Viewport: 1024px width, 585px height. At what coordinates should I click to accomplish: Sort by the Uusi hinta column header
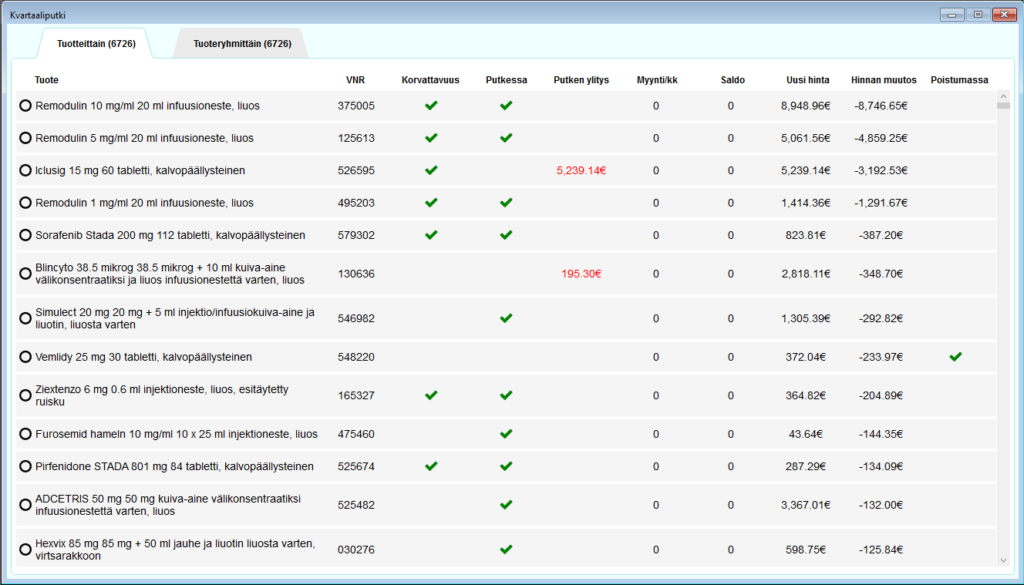pyautogui.click(x=808, y=80)
